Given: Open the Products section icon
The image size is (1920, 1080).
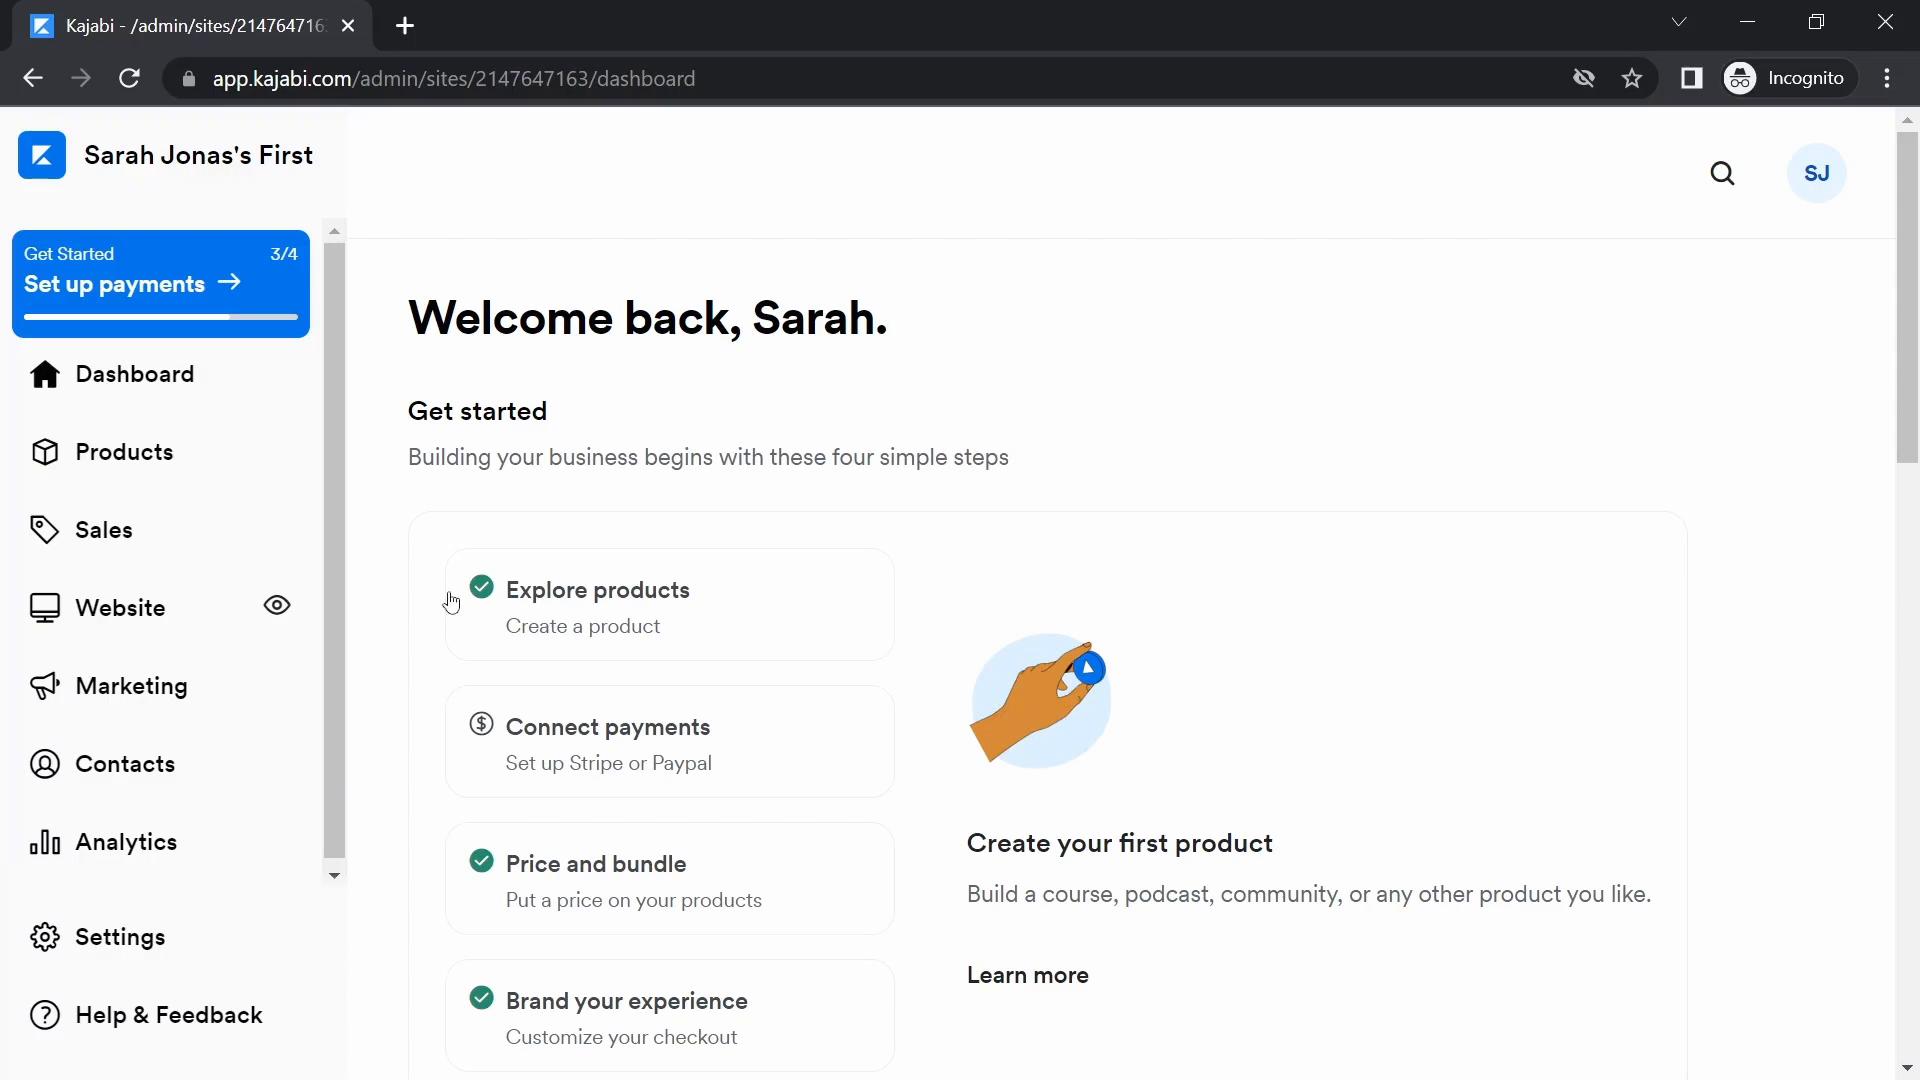Looking at the screenshot, I should [44, 450].
